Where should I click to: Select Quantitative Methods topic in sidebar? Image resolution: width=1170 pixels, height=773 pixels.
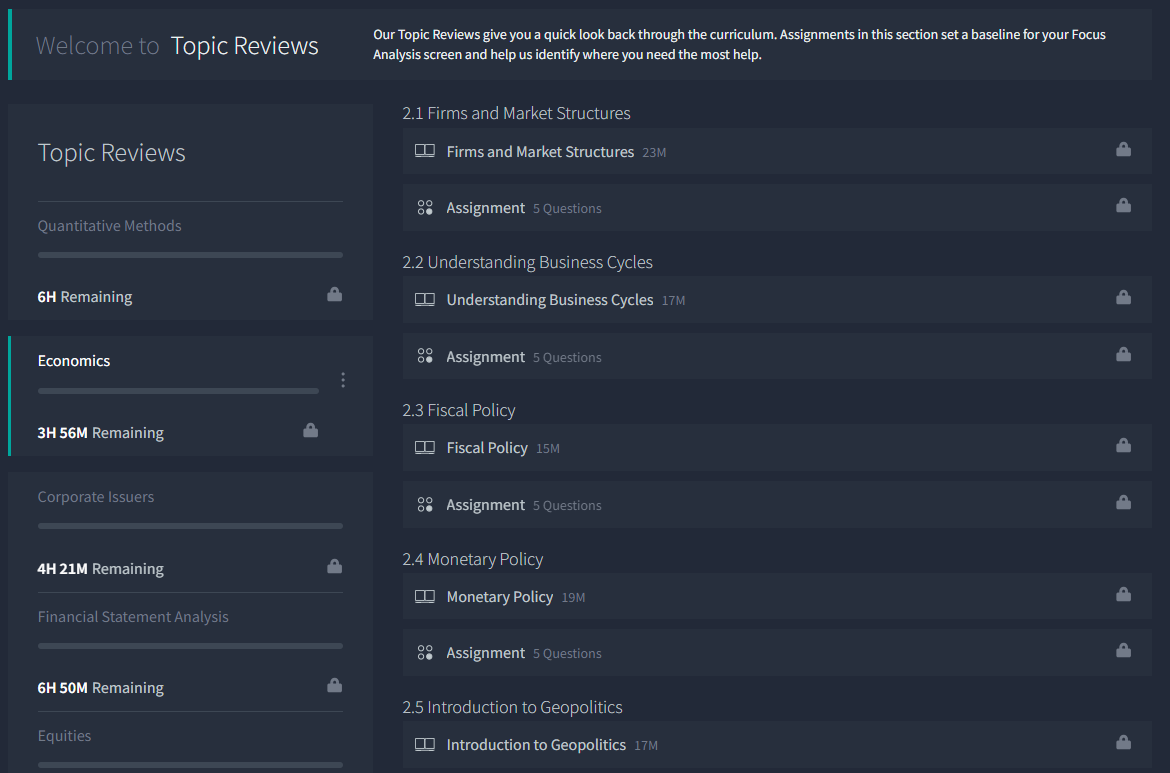[110, 226]
